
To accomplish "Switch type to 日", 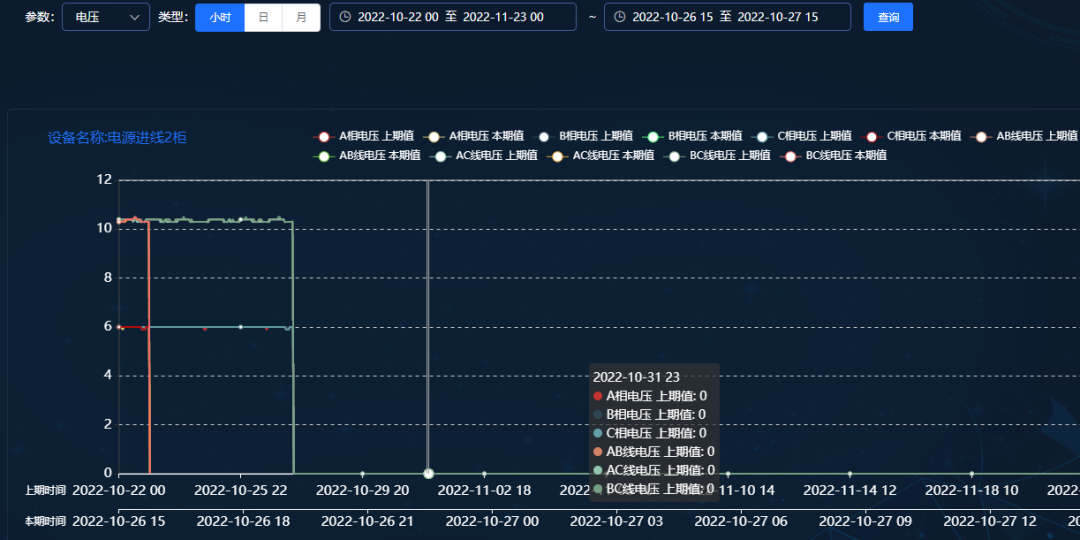I will [263, 17].
